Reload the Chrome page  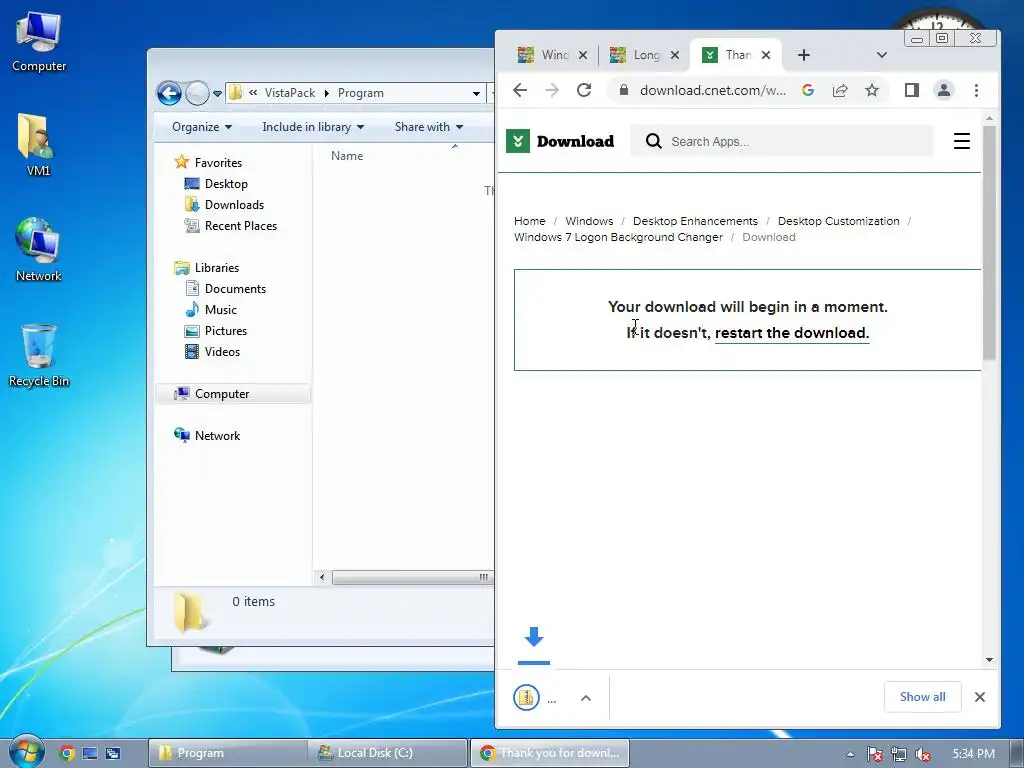(x=584, y=90)
